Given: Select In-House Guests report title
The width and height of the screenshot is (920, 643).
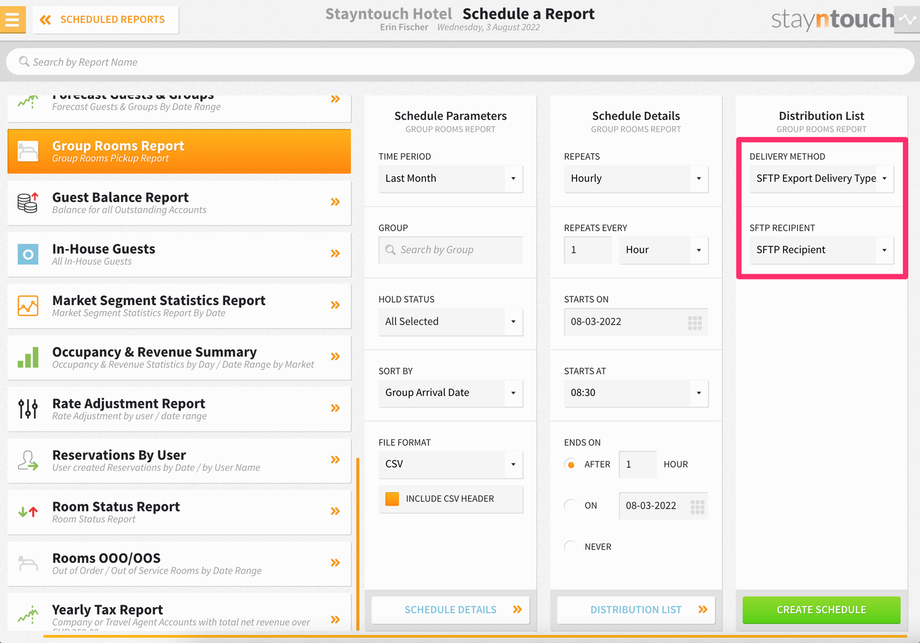Looking at the screenshot, I should click(x=104, y=249).
